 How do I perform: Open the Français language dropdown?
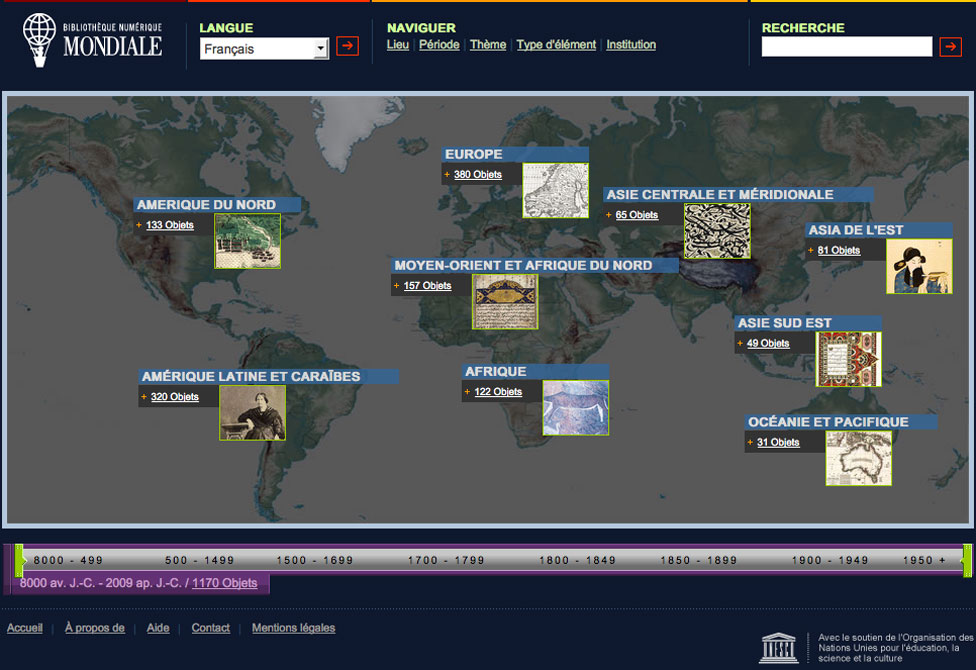pyautogui.click(x=264, y=49)
